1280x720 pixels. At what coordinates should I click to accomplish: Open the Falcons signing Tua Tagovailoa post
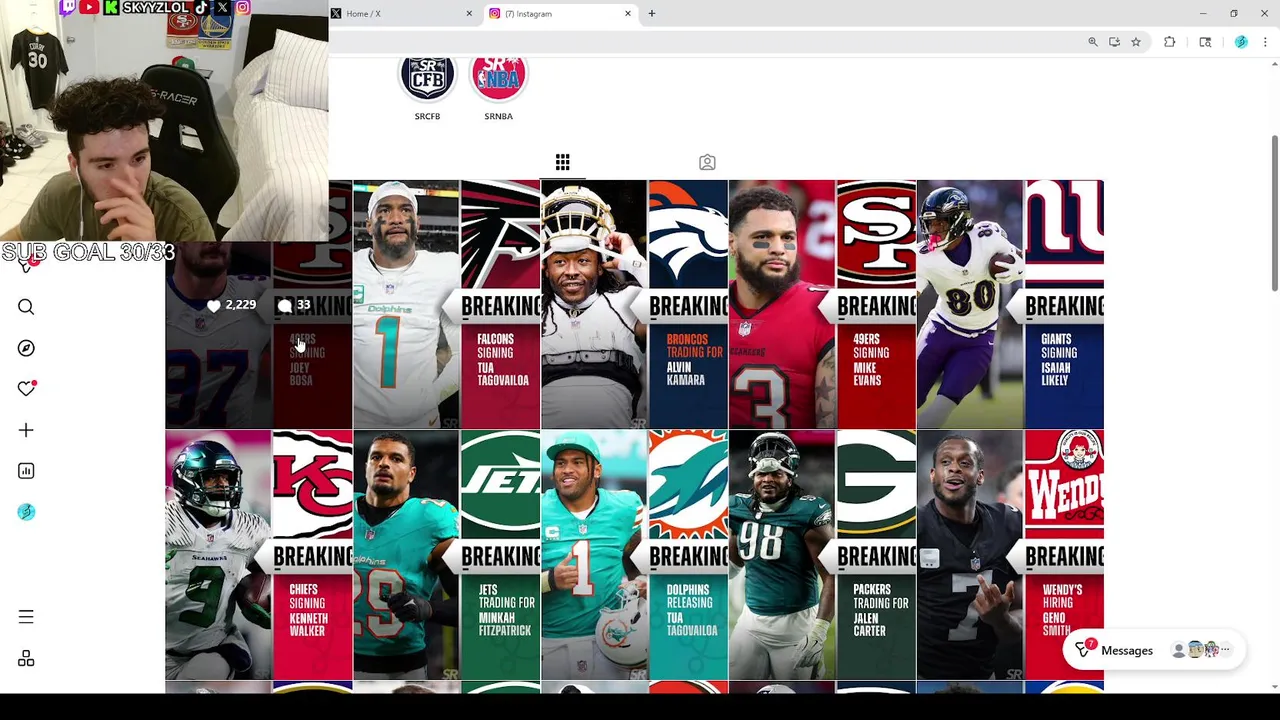(x=446, y=304)
